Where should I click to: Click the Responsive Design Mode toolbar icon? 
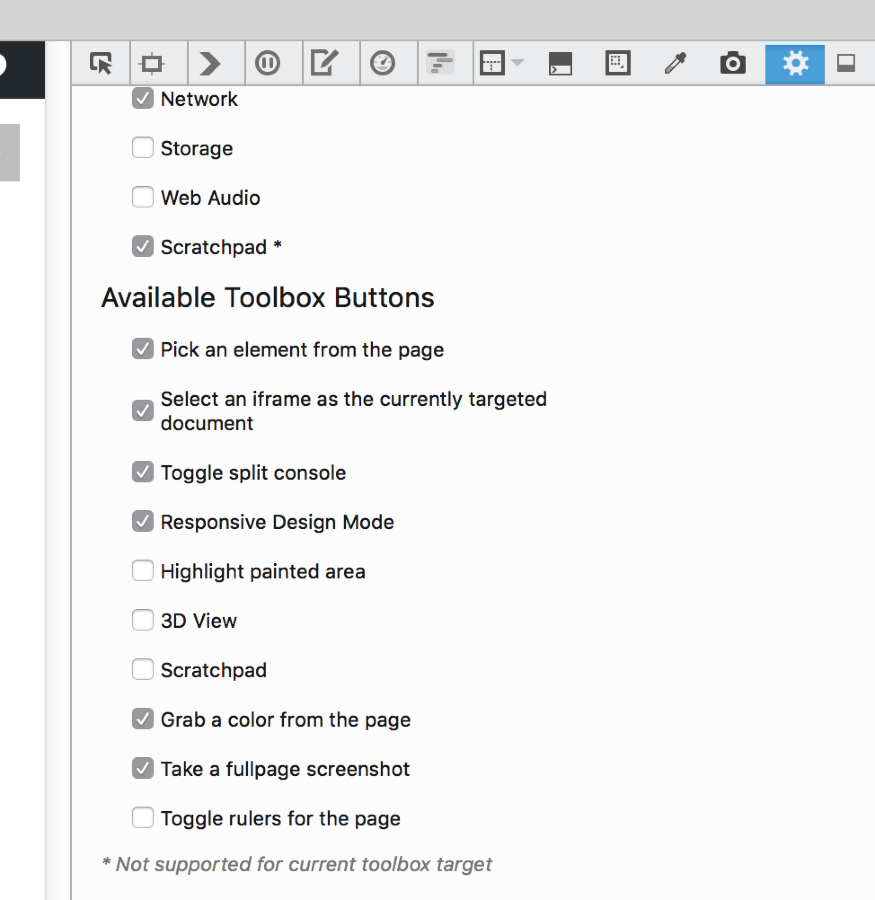coord(618,64)
